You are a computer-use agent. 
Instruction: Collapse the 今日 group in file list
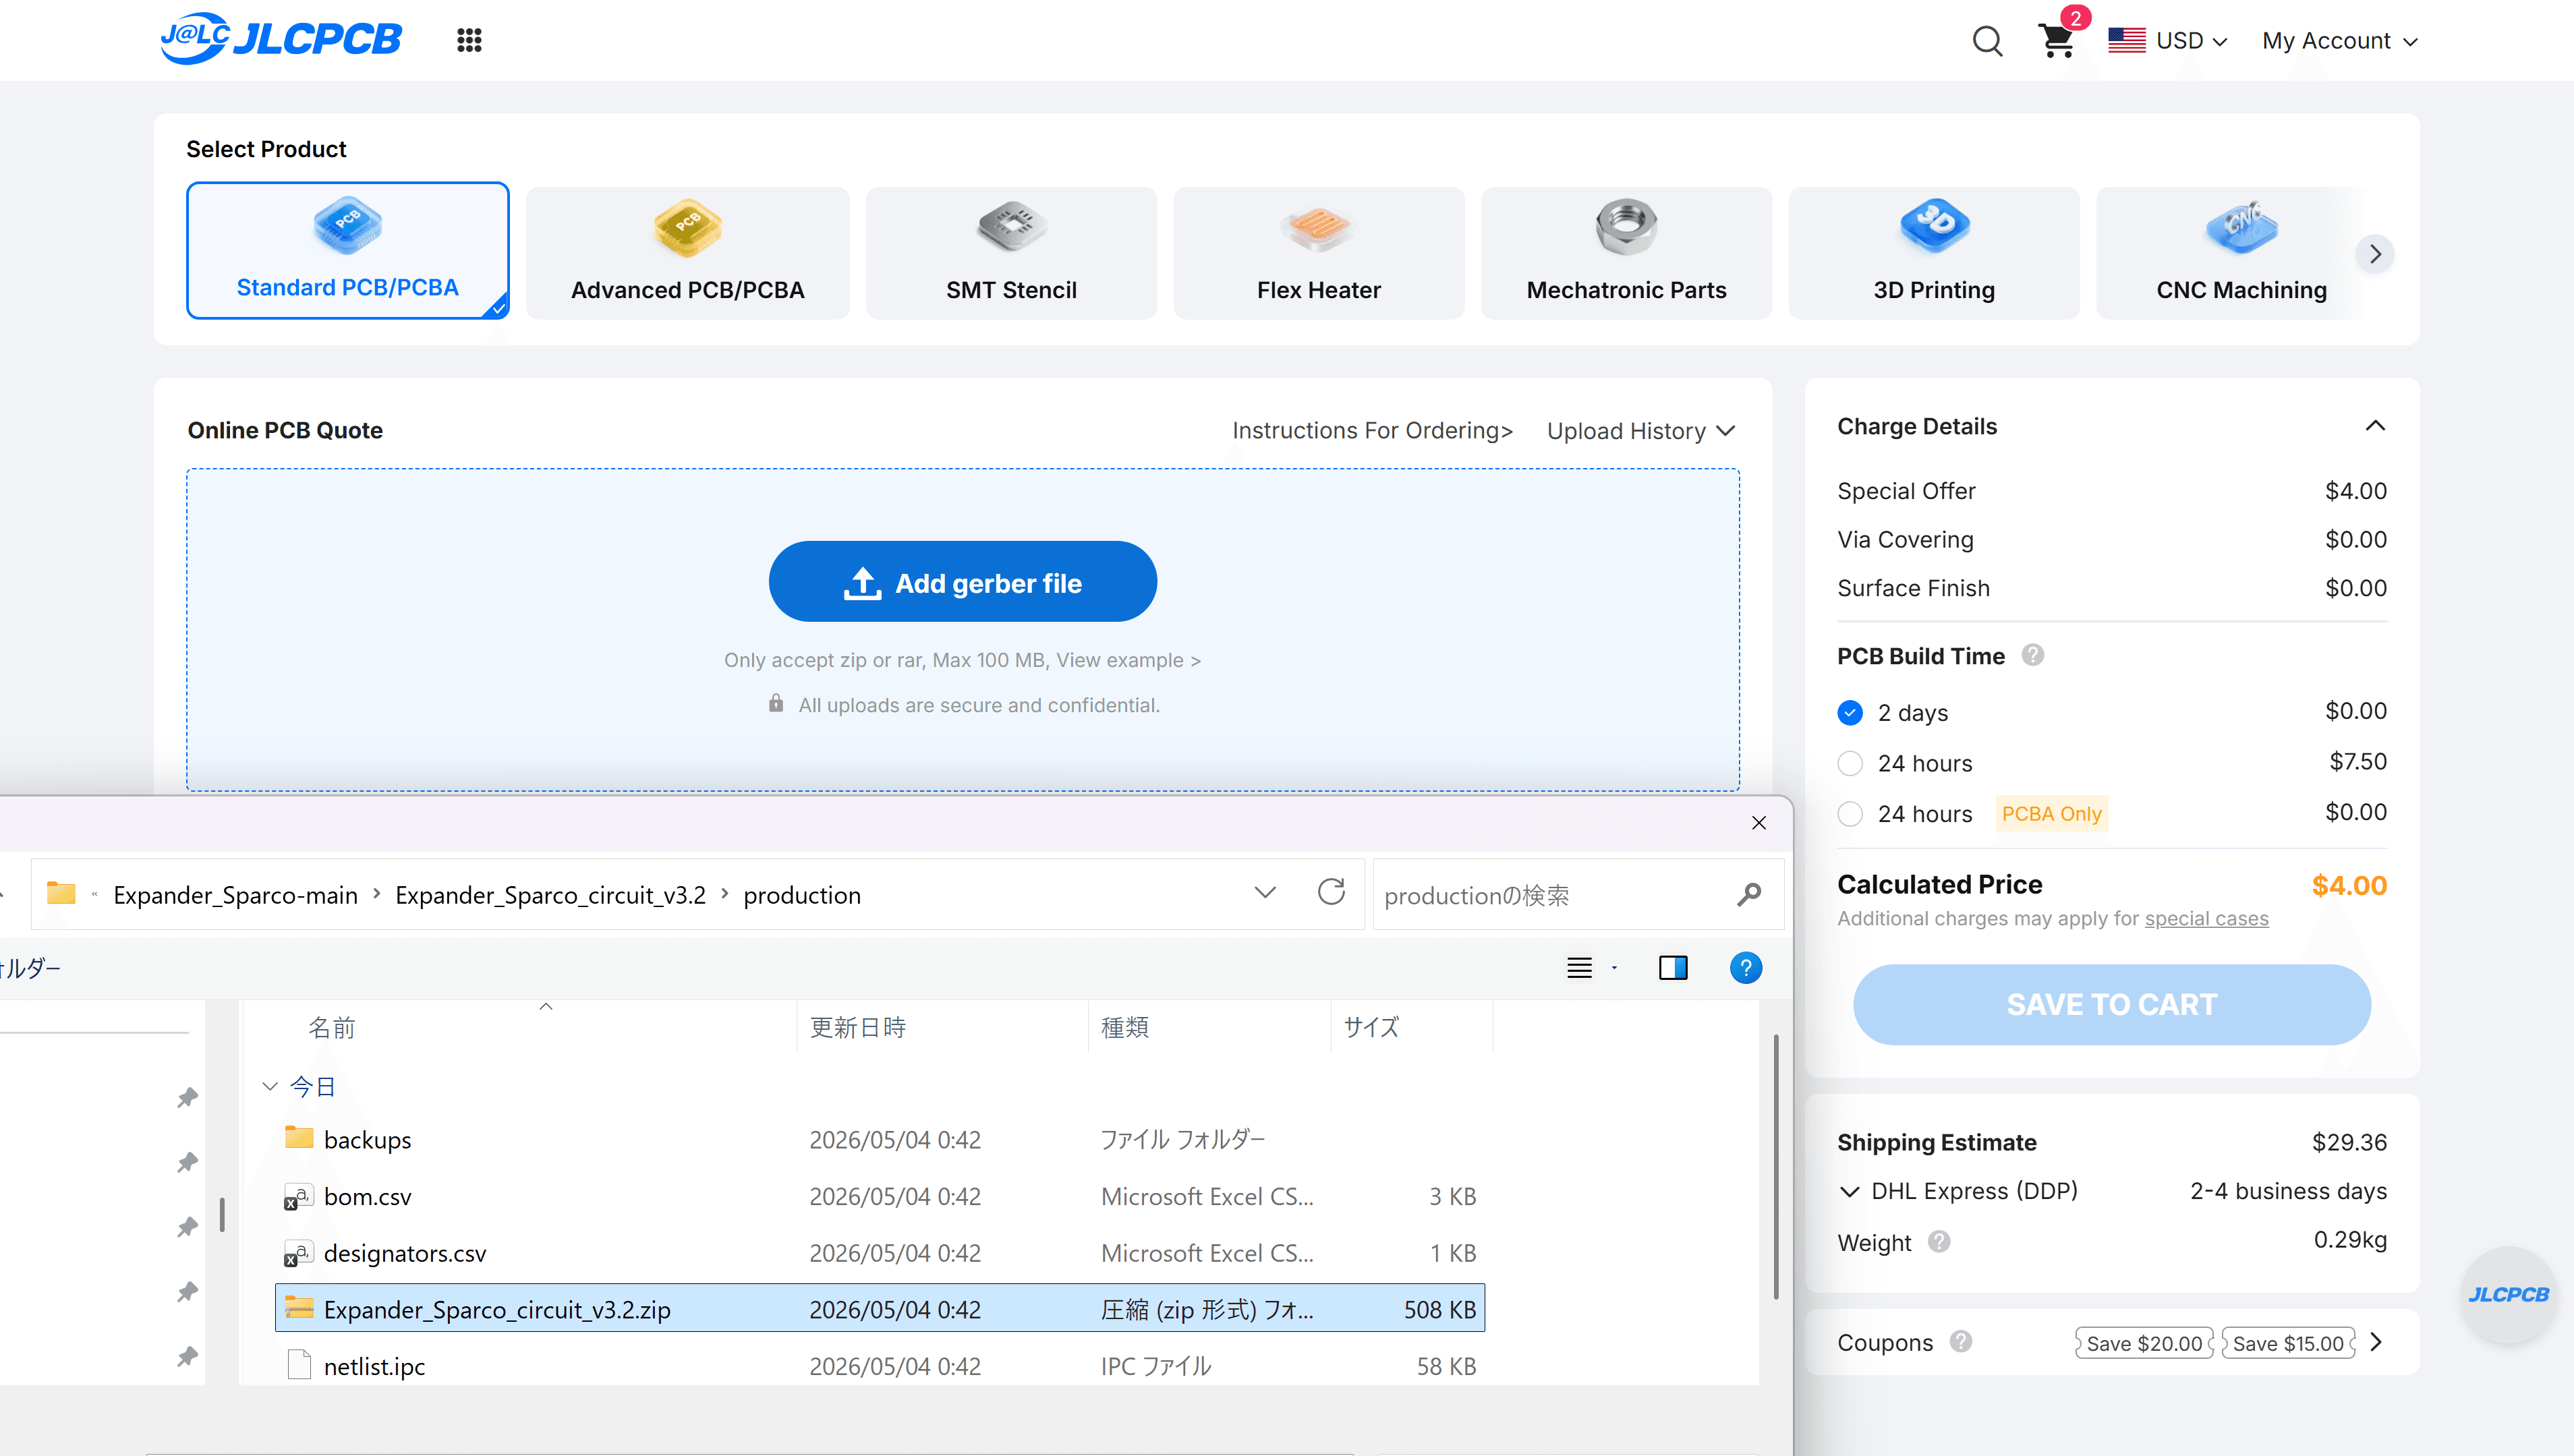[269, 1086]
